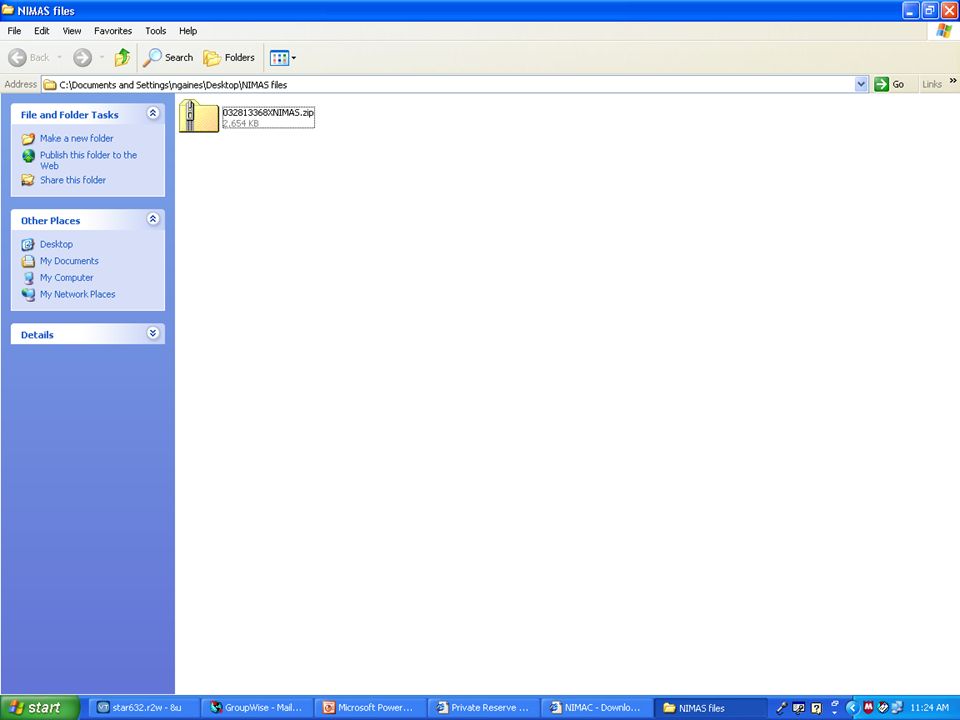Click the address bar folder icon
The width and height of the screenshot is (960, 720).
(x=50, y=84)
